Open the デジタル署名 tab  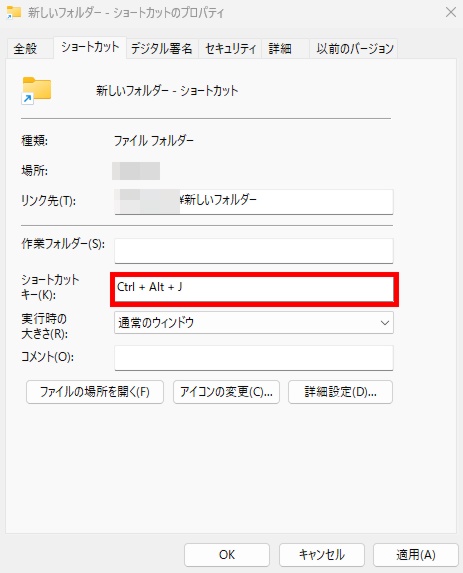(162, 48)
